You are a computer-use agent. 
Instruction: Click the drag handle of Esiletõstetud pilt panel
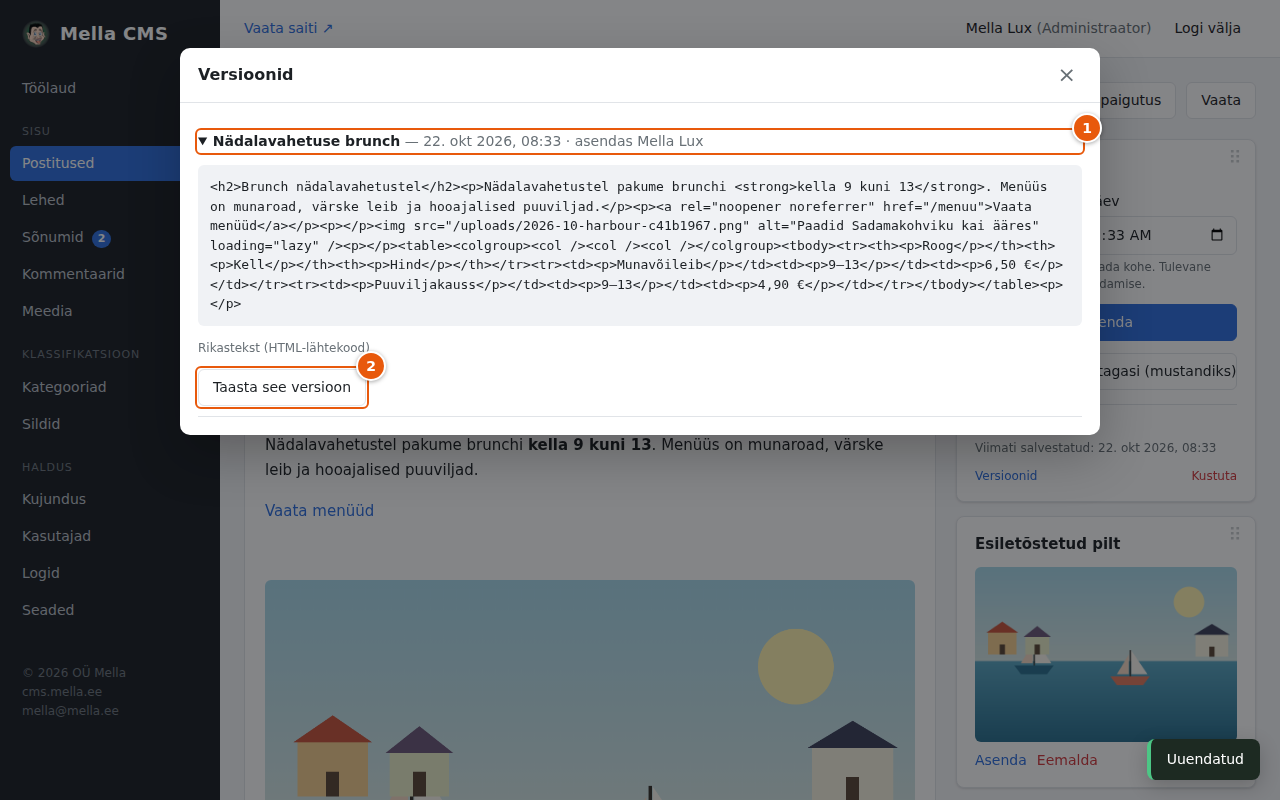coord(1235,534)
